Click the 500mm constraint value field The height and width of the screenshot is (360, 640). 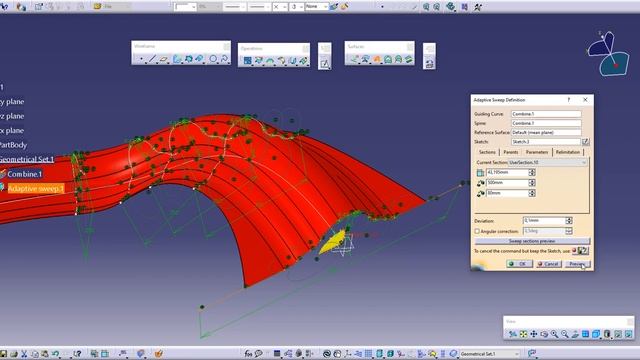click(x=507, y=183)
